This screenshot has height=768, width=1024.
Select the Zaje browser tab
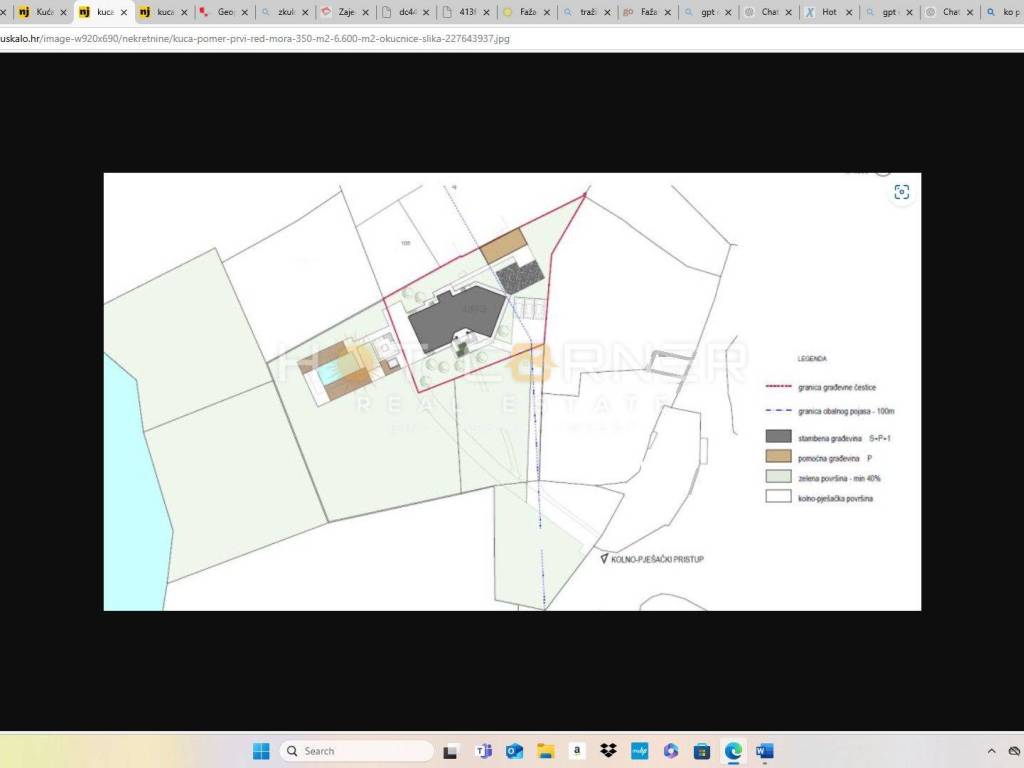[x=345, y=13]
